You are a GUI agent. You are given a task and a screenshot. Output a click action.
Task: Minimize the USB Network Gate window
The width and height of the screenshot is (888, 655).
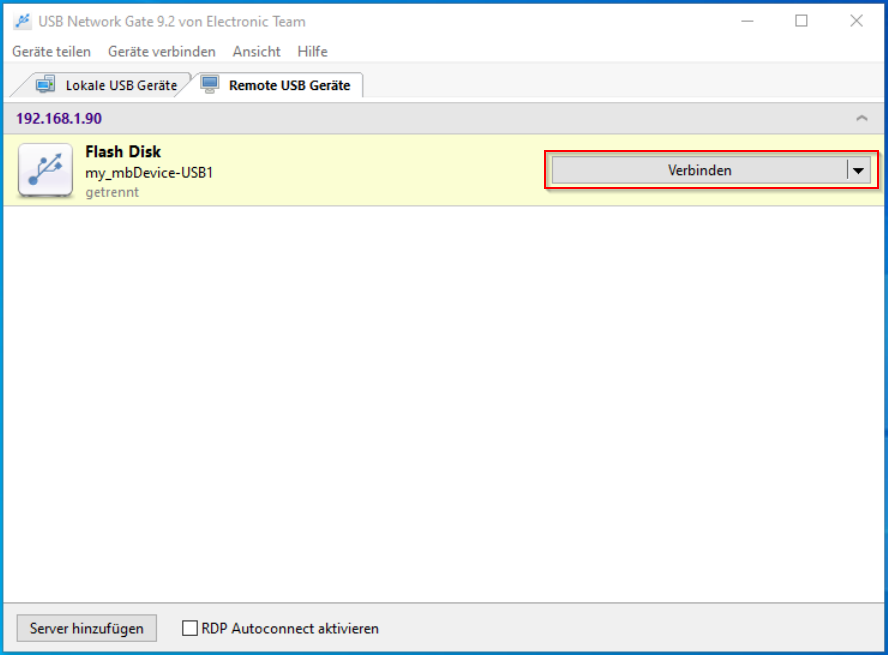(748, 22)
